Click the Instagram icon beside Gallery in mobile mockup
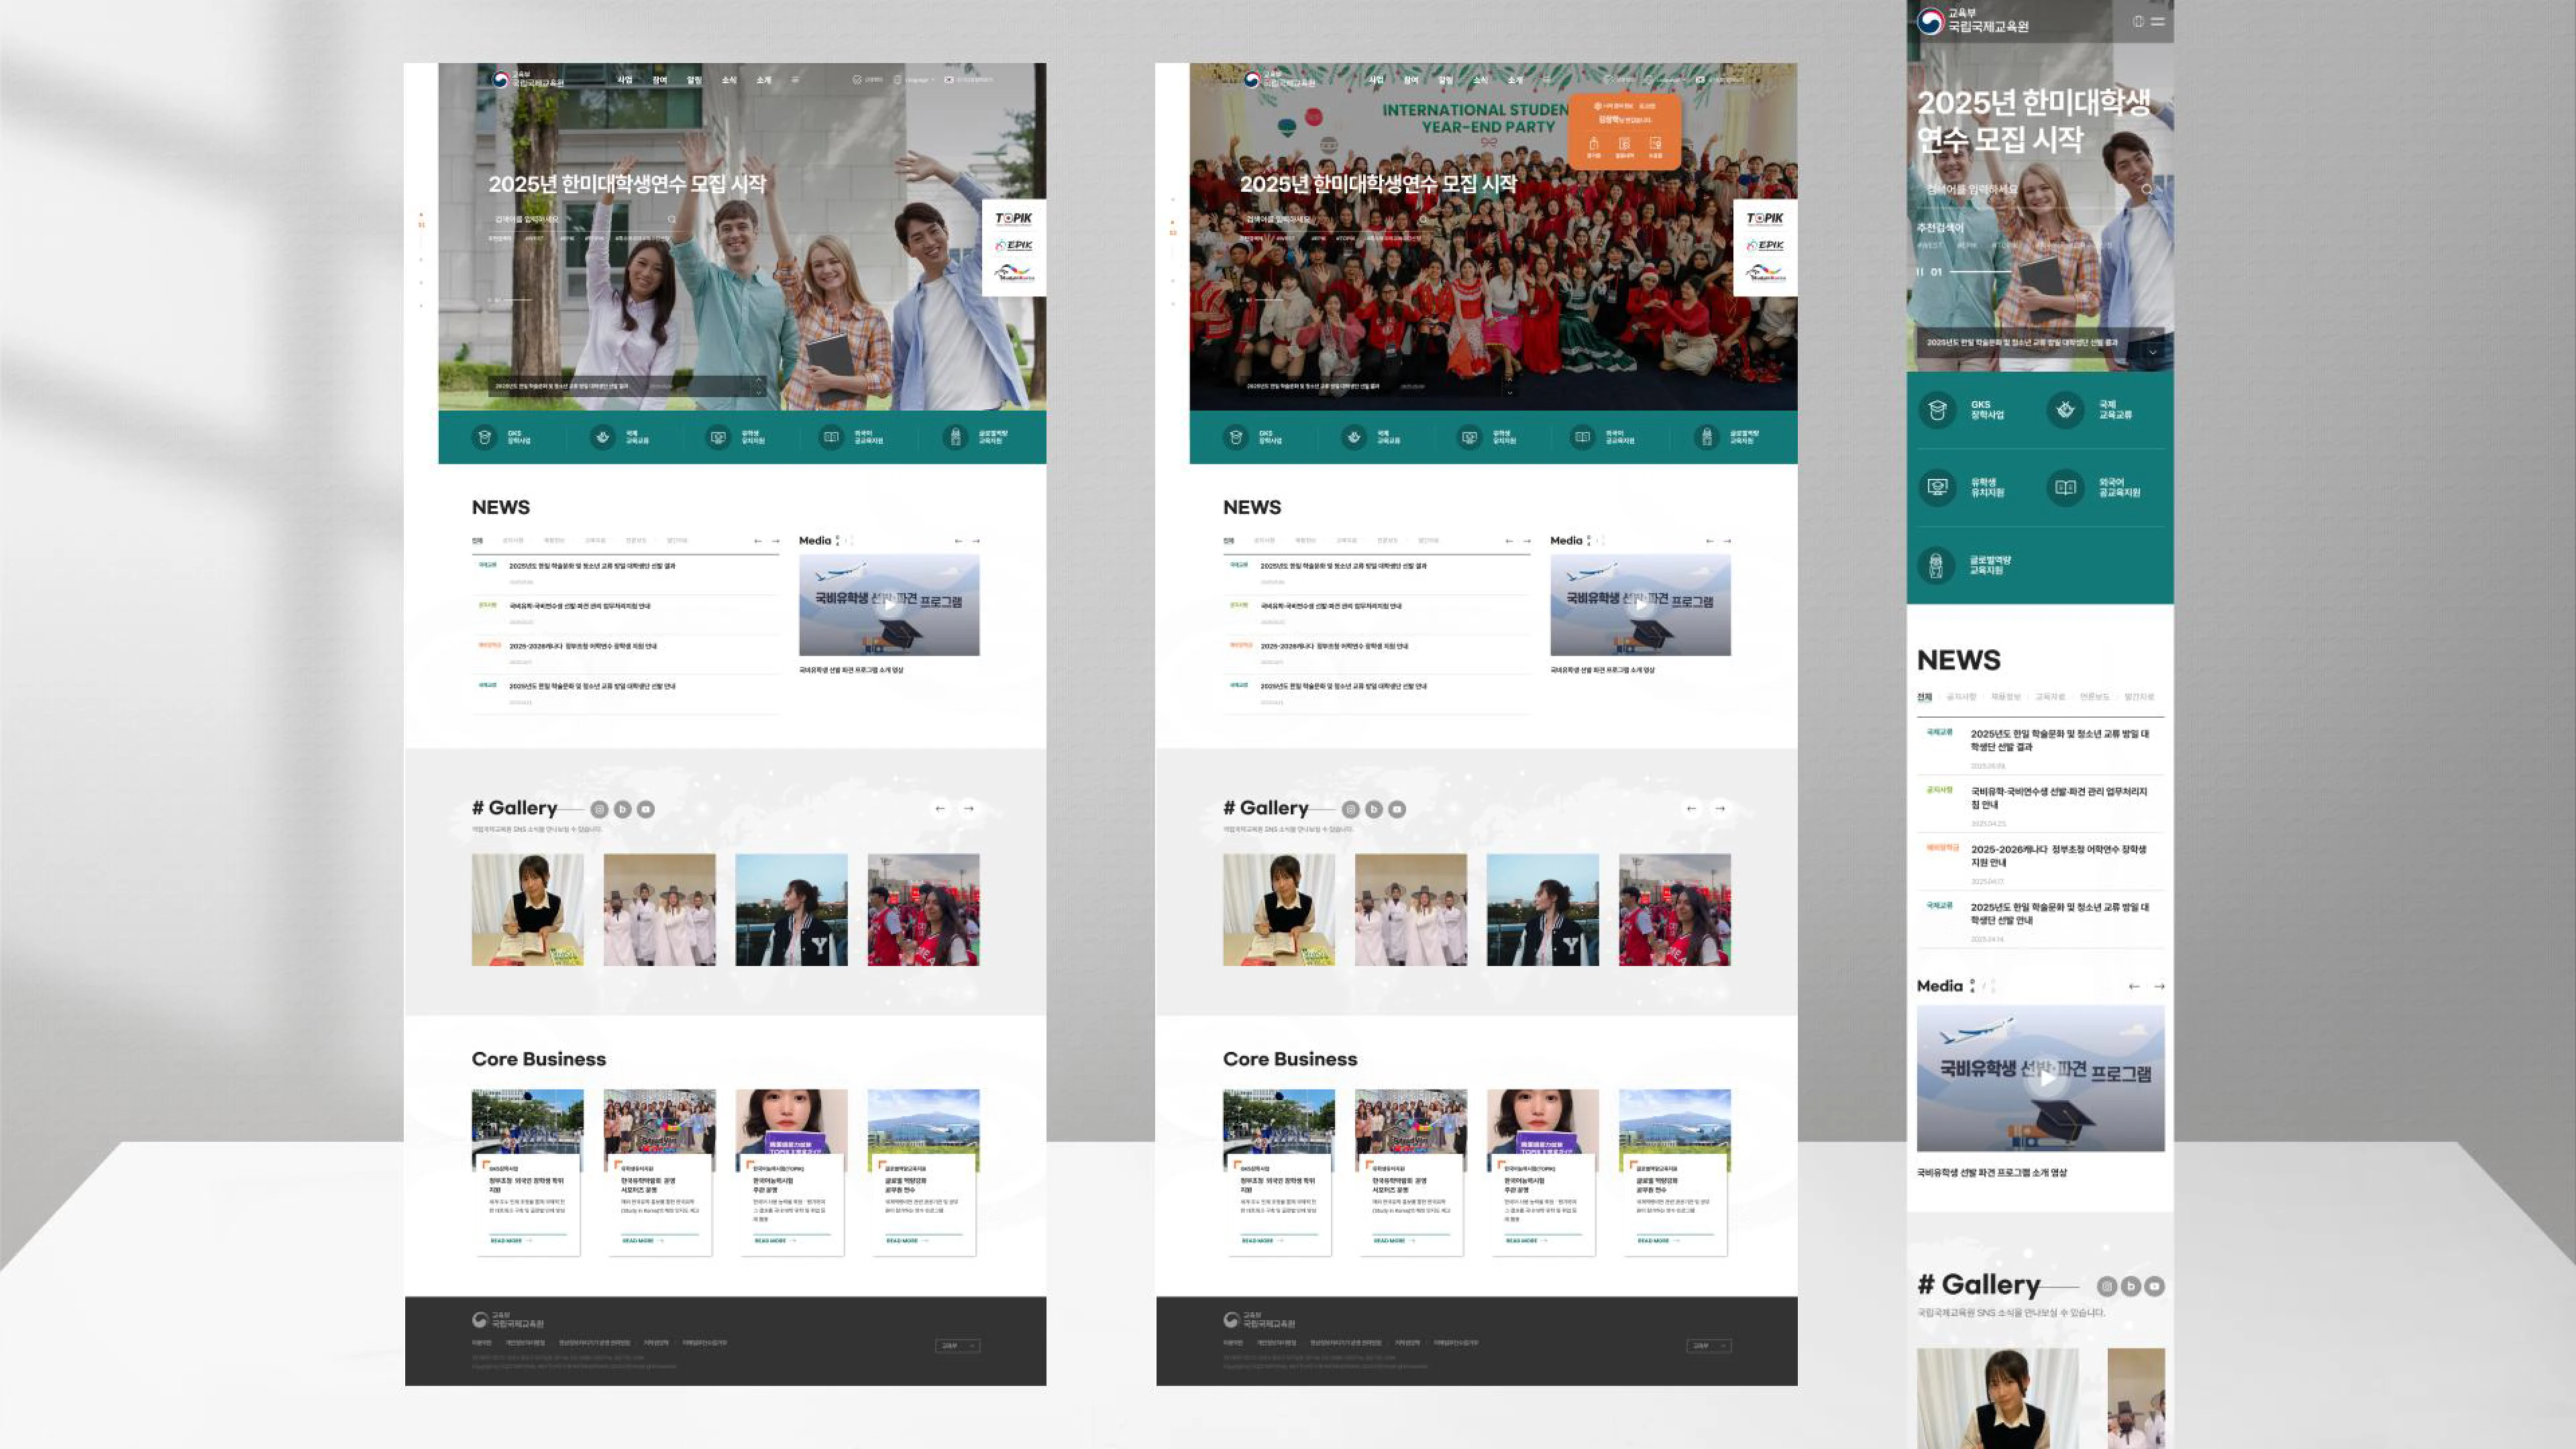 (x=2107, y=1286)
